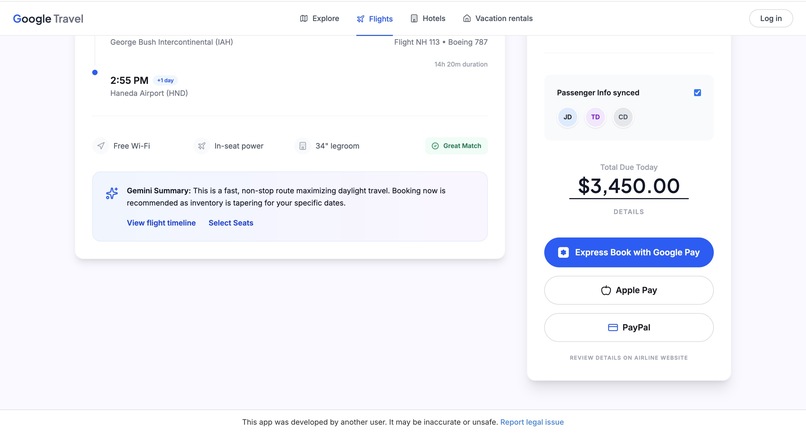The height and width of the screenshot is (434, 806).
Task: Click the $3,450.00 total amount
Action: tap(629, 186)
